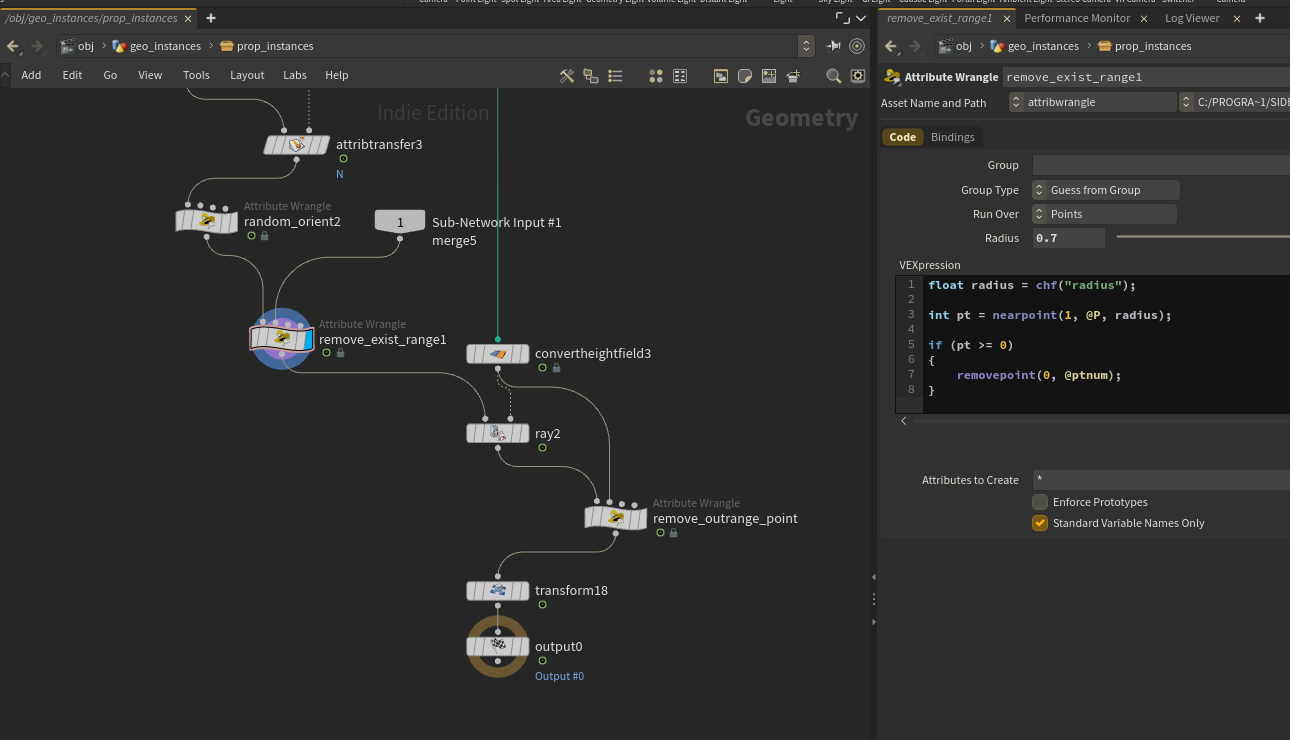Adjust the Radius slider track
The image size is (1290, 740).
[1203, 237]
